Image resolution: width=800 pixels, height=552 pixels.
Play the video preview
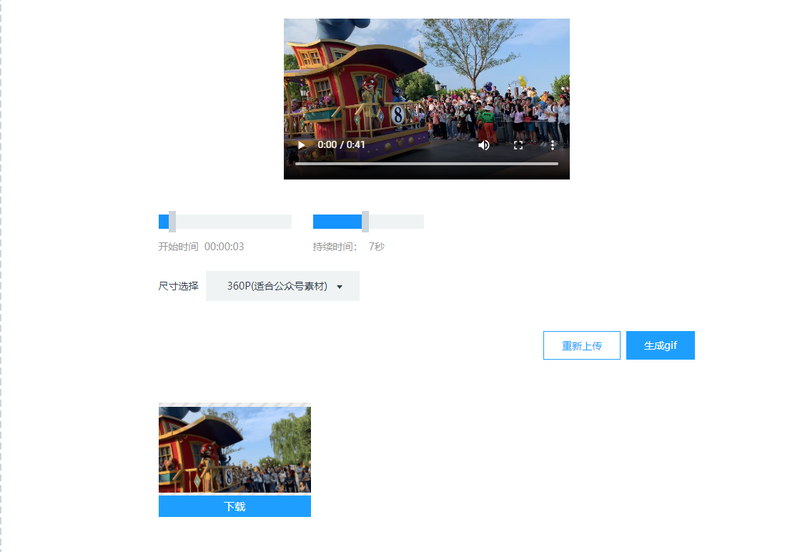302,145
